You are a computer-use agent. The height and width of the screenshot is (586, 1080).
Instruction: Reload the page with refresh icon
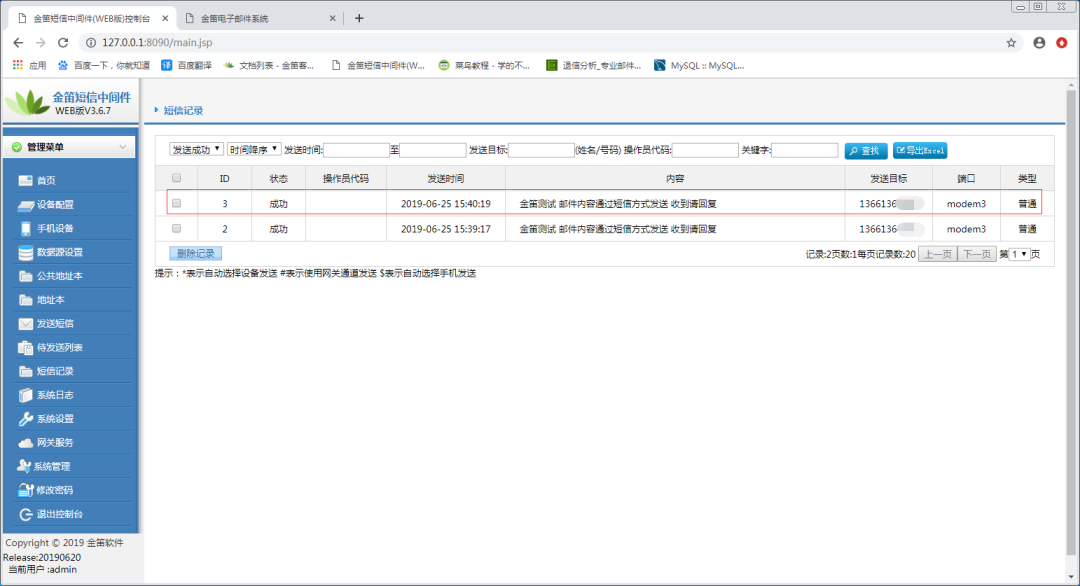click(x=63, y=43)
